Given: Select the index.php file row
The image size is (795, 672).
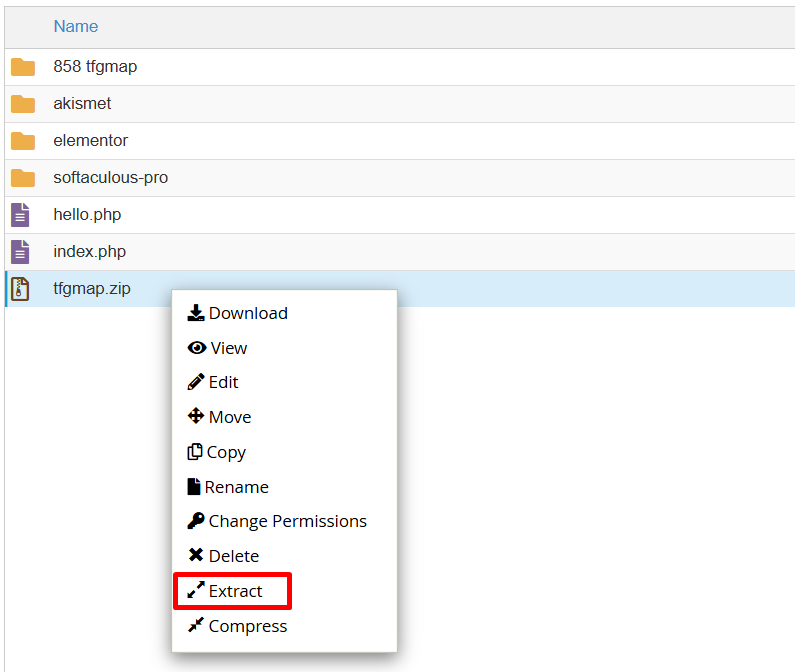Looking at the screenshot, I should [x=400, y=252].
